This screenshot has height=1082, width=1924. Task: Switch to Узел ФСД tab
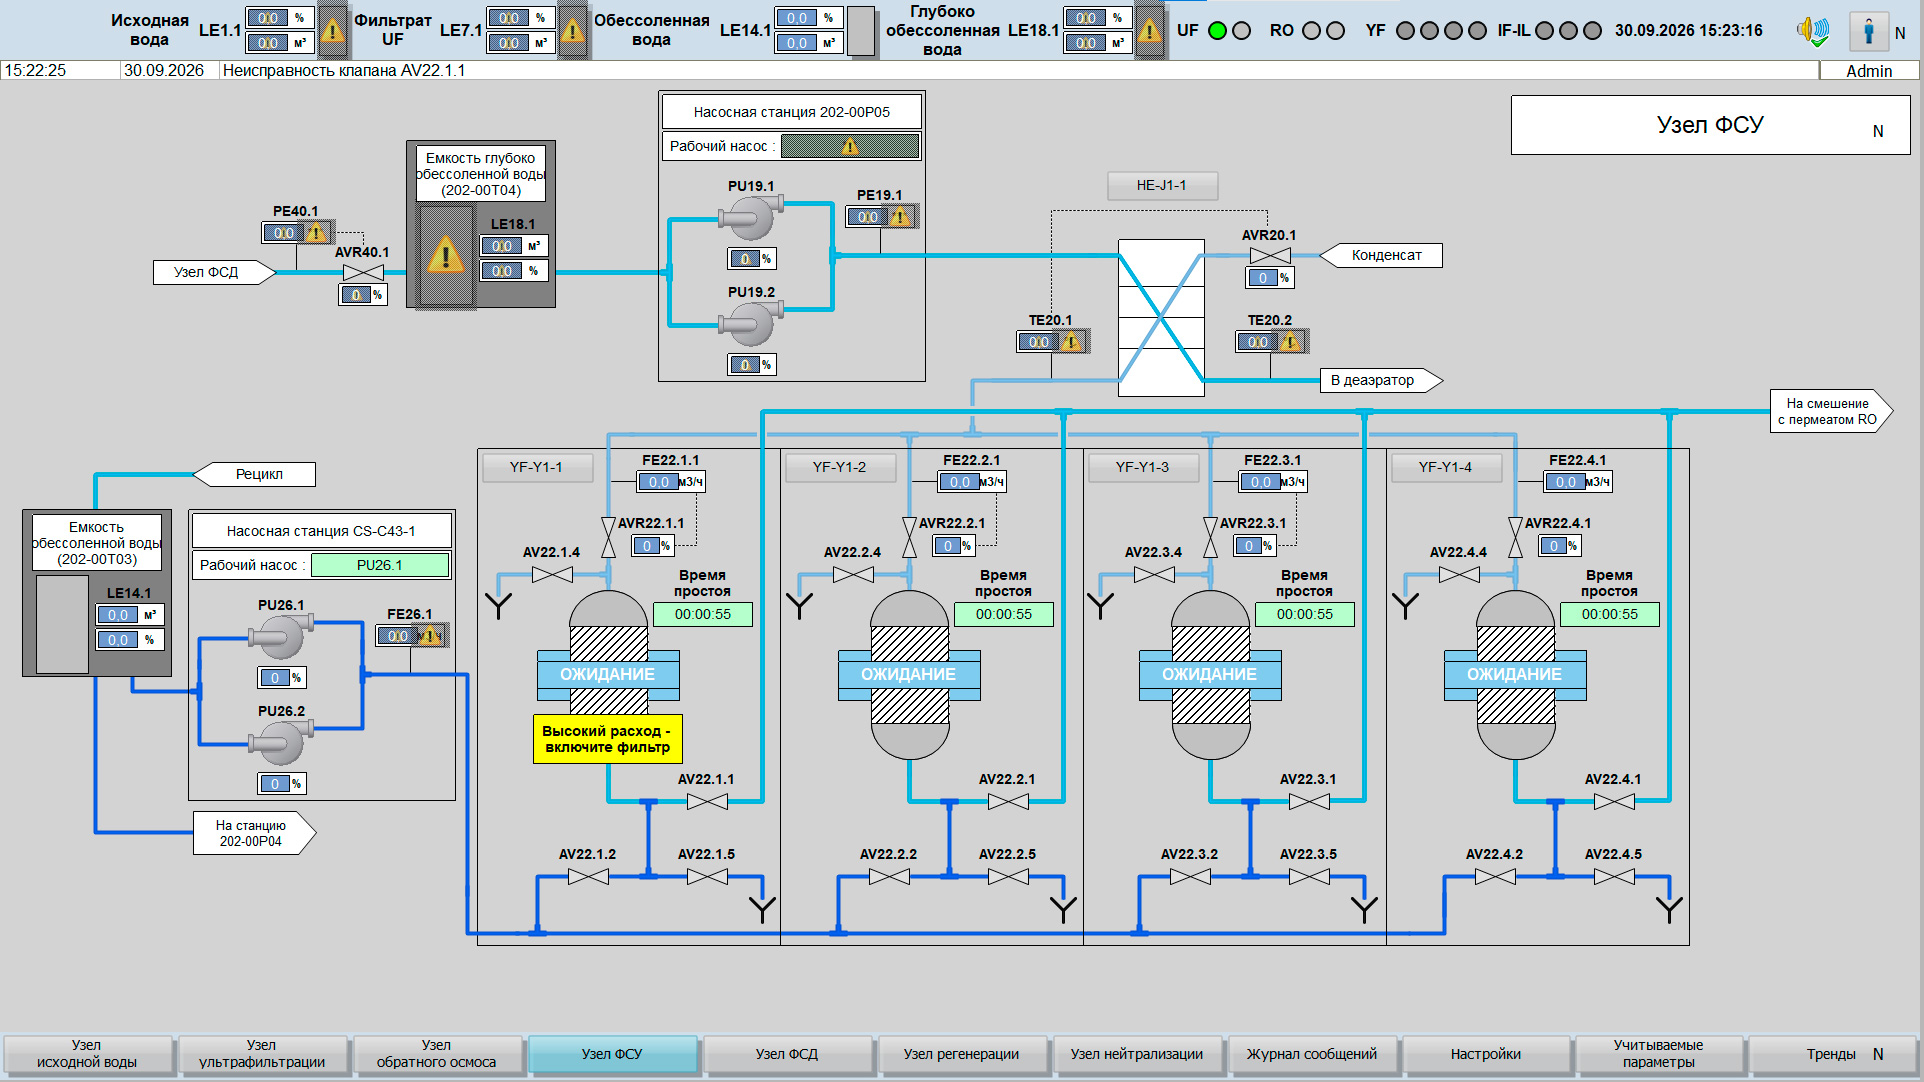[x=787, y=1054]
